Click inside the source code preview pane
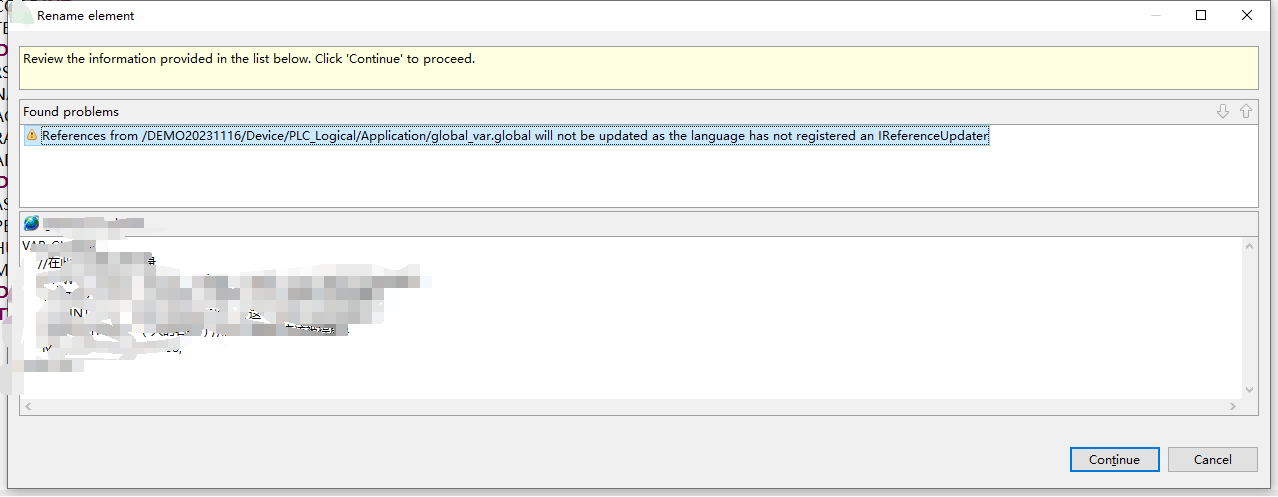1278x497 pixels. pyautogui.click(x=700, y=330)
